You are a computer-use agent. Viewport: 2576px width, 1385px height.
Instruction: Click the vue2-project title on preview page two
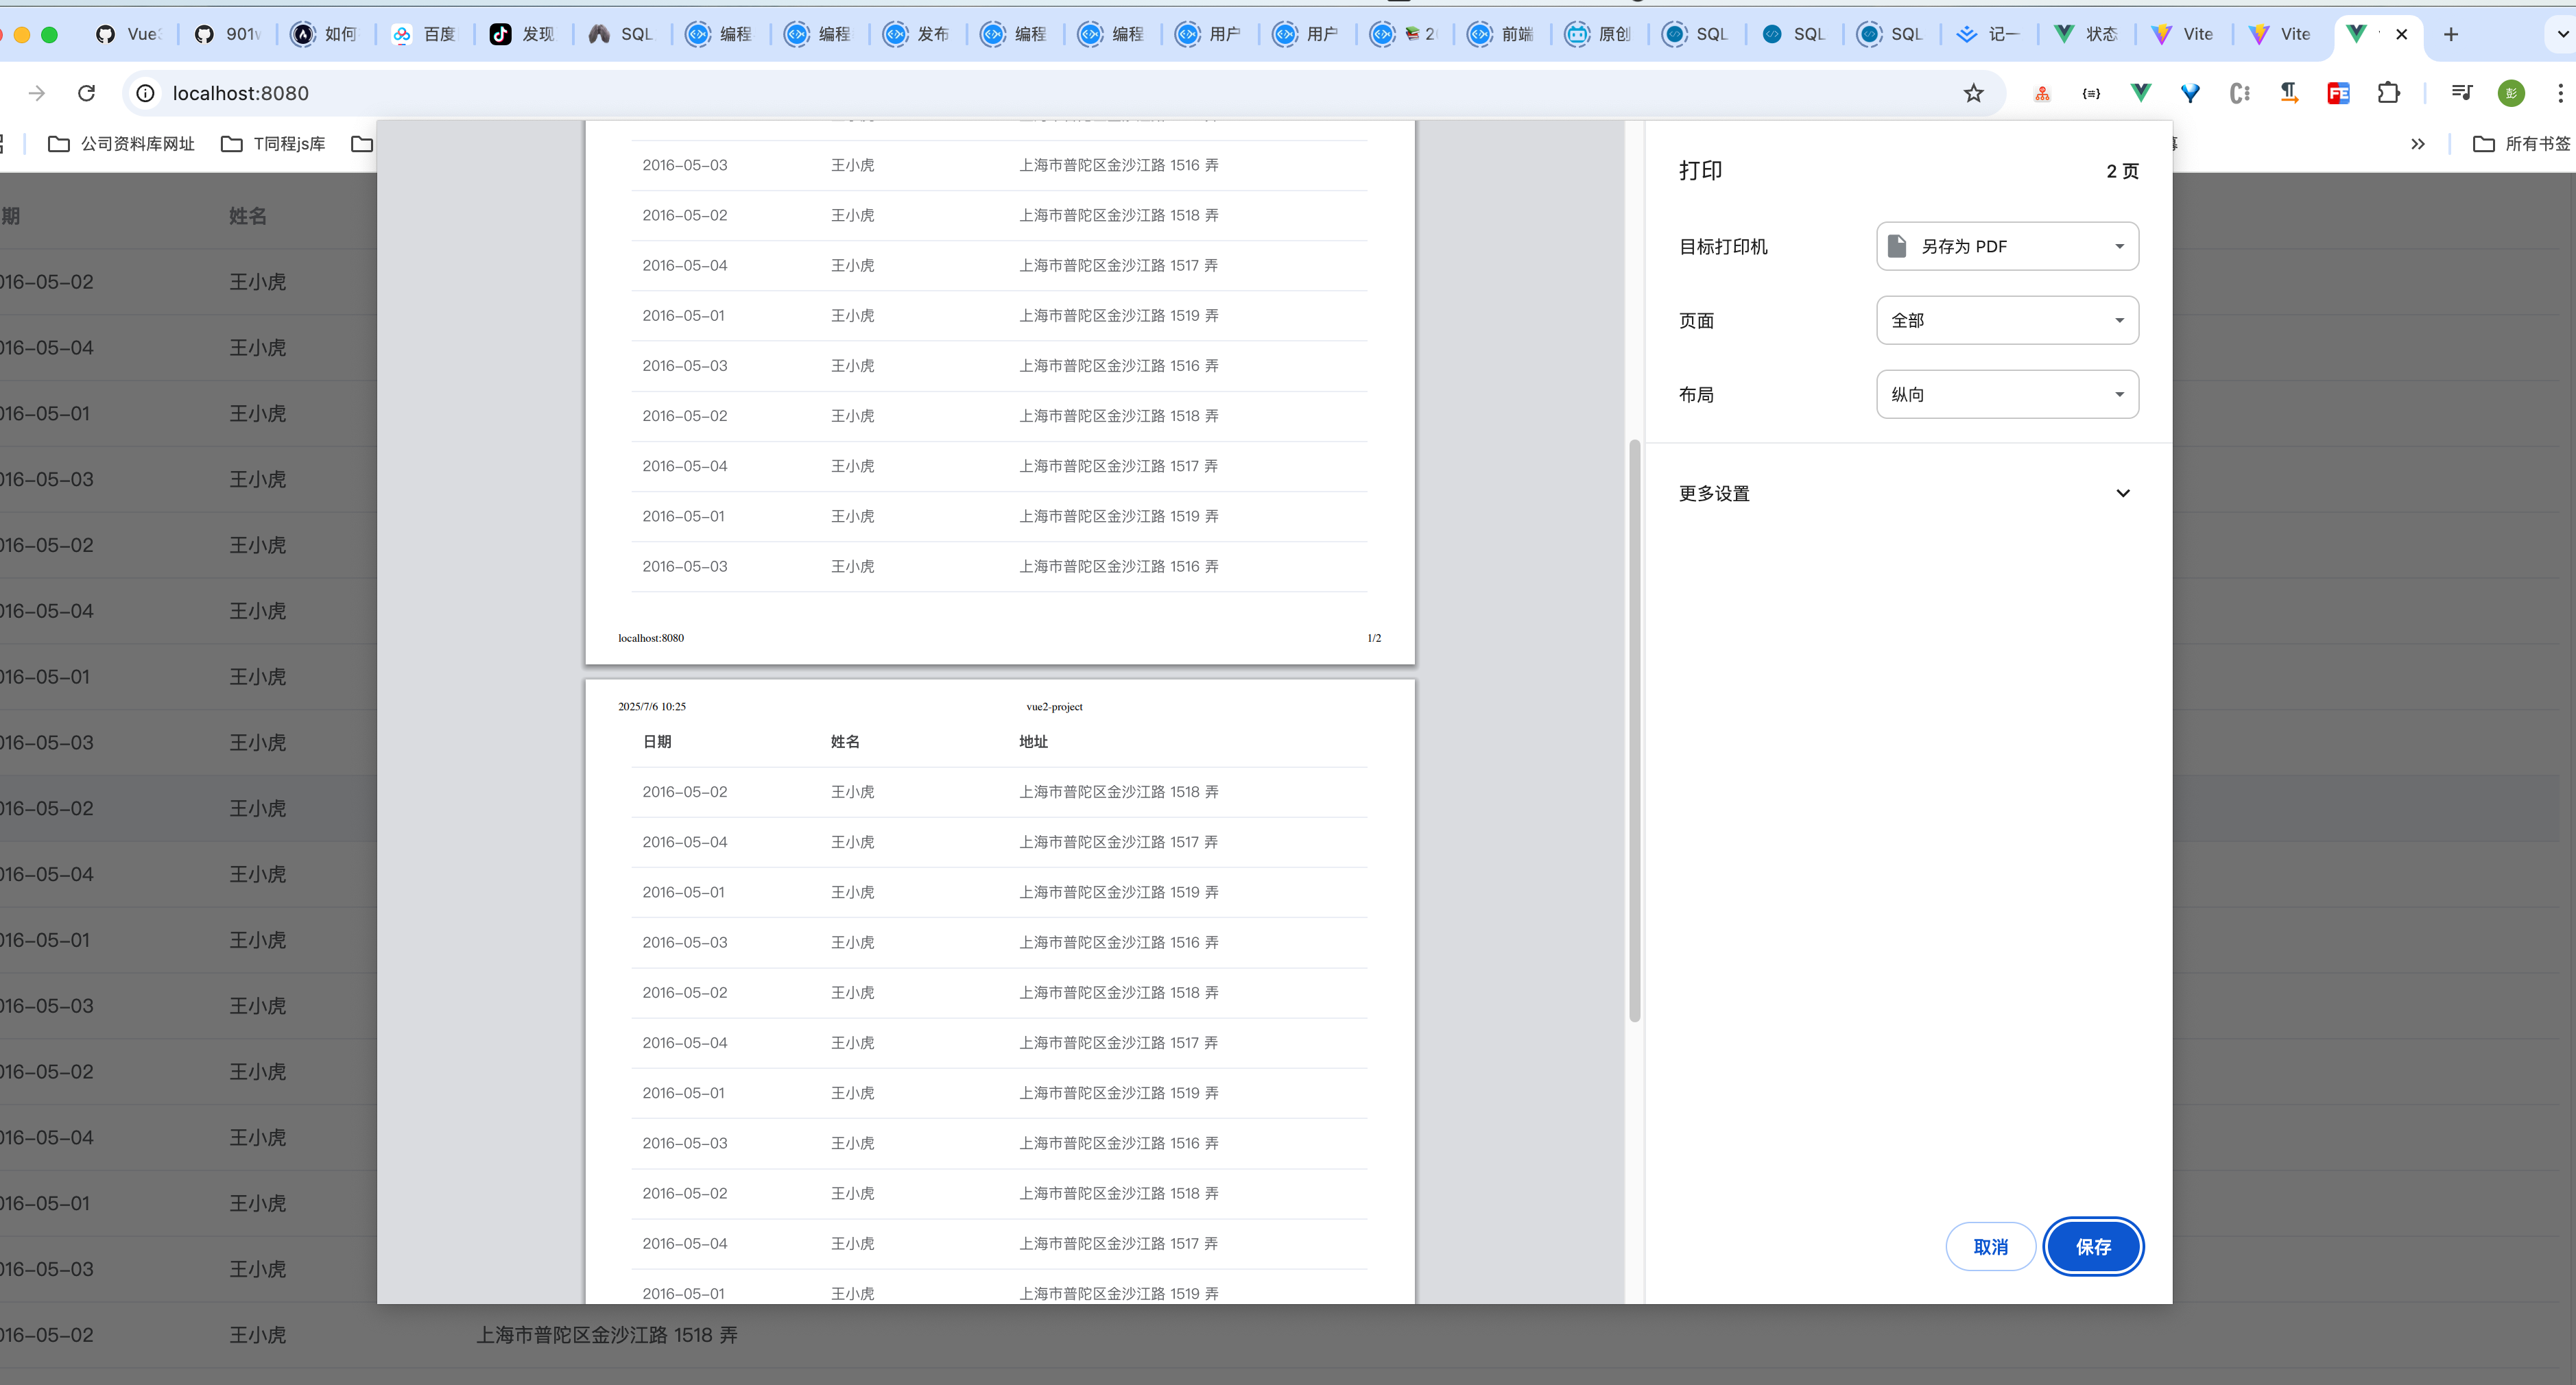click(x=1054, y=706)
